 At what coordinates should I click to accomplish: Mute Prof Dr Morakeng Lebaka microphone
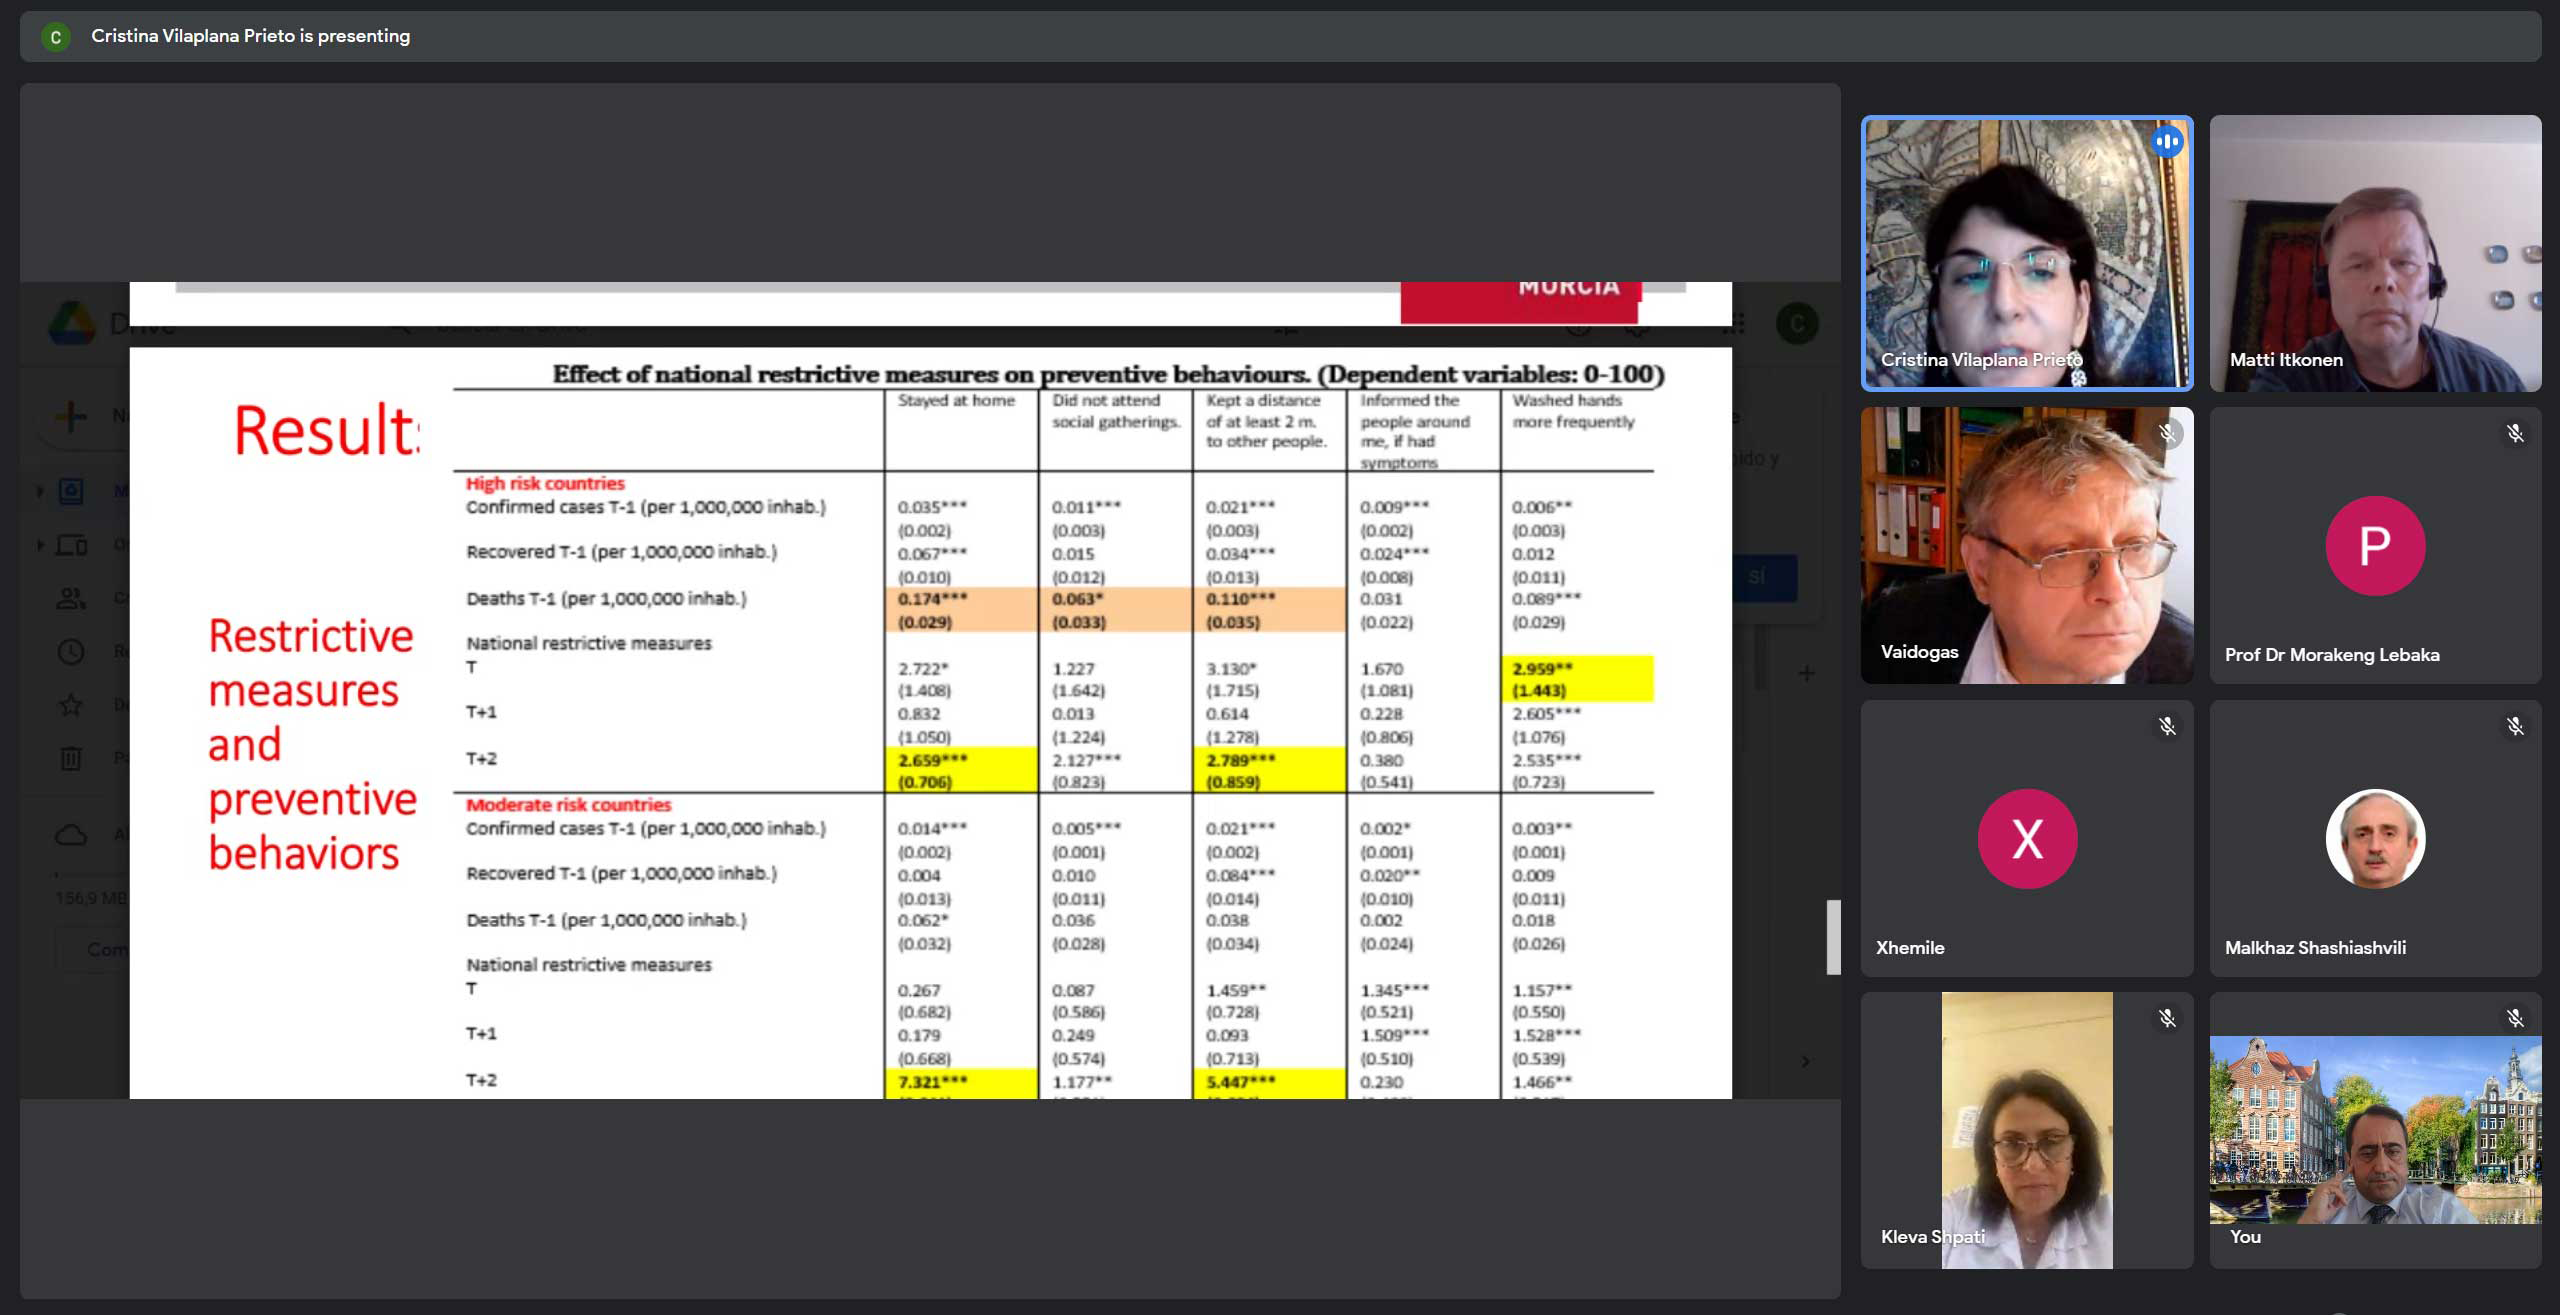coord(2513,434)
